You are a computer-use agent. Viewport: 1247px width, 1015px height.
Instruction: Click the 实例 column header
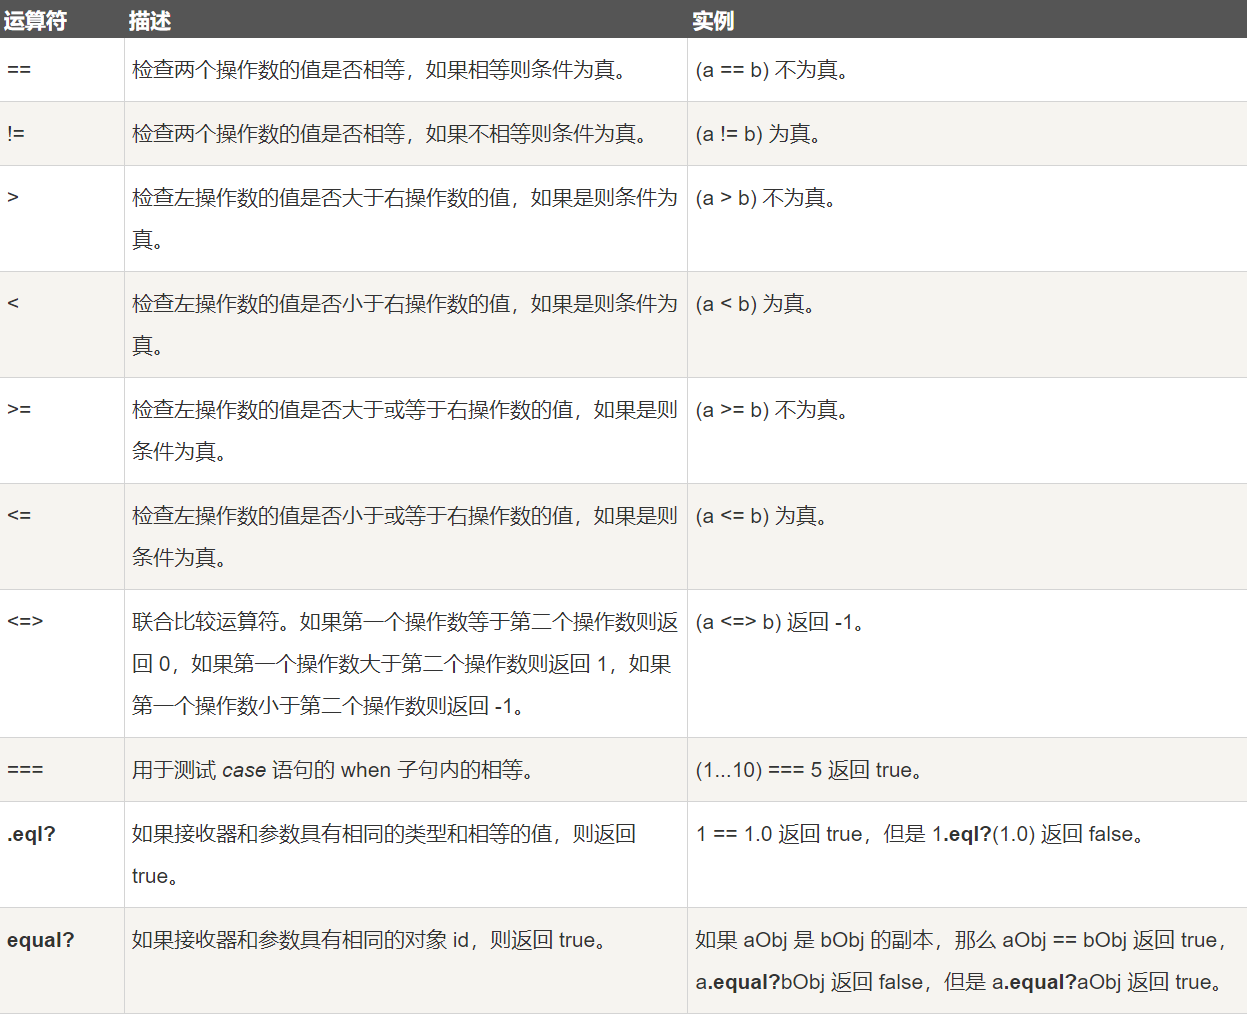713,21
